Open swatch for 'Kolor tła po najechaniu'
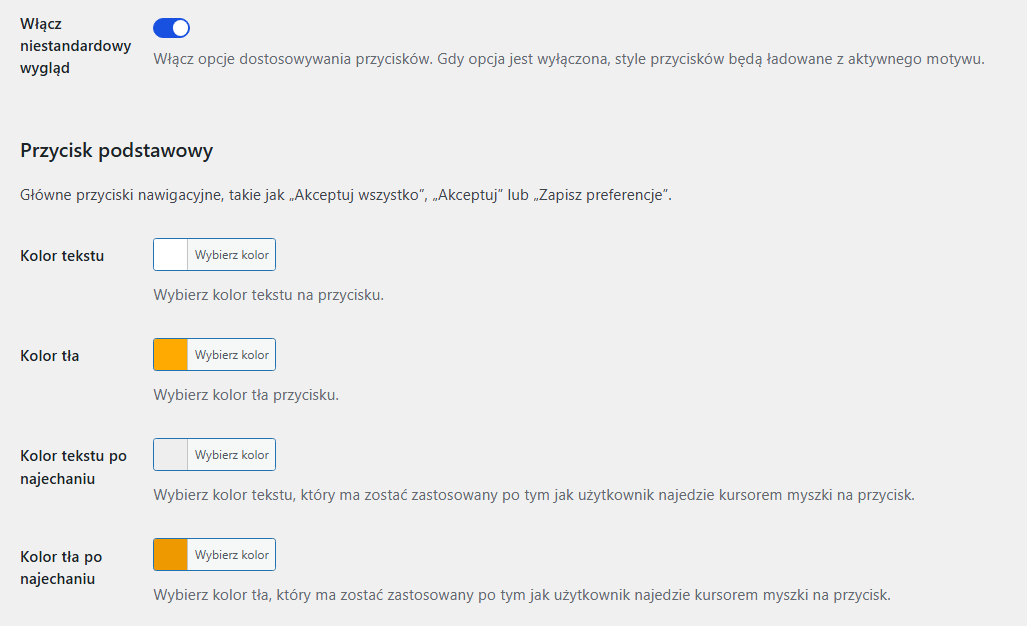 click(x=170, y=555)
